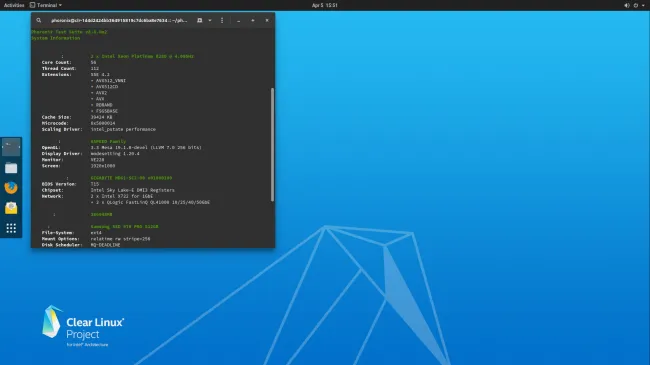Click the 'Monitor:' label
Viewport: 650px width, 365px height.
pyautogui.click(x=52, y=160)
